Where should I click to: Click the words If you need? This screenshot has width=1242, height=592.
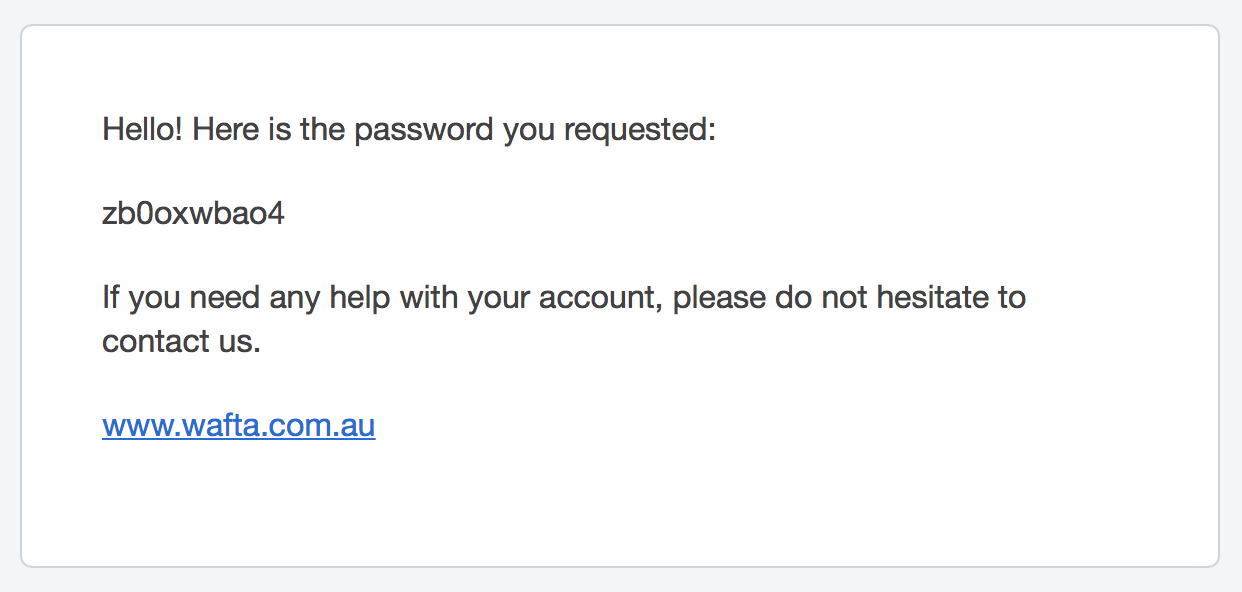[181, 298]
